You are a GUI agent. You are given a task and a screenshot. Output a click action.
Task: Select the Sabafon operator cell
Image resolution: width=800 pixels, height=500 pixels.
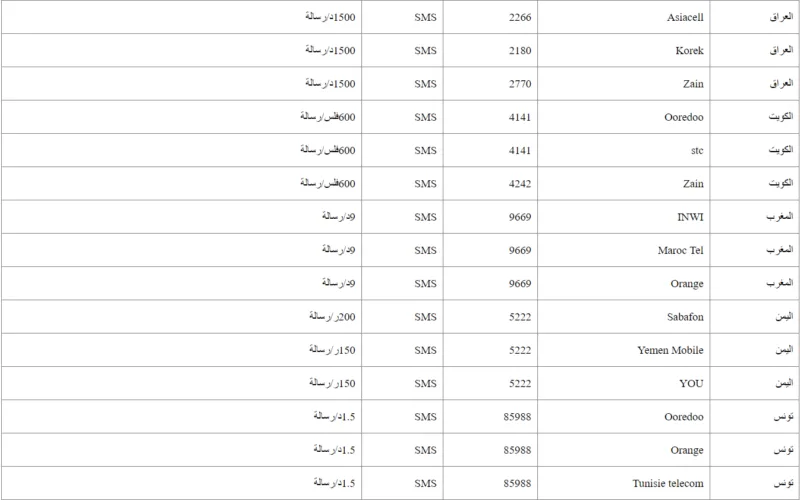click(685, 317)
